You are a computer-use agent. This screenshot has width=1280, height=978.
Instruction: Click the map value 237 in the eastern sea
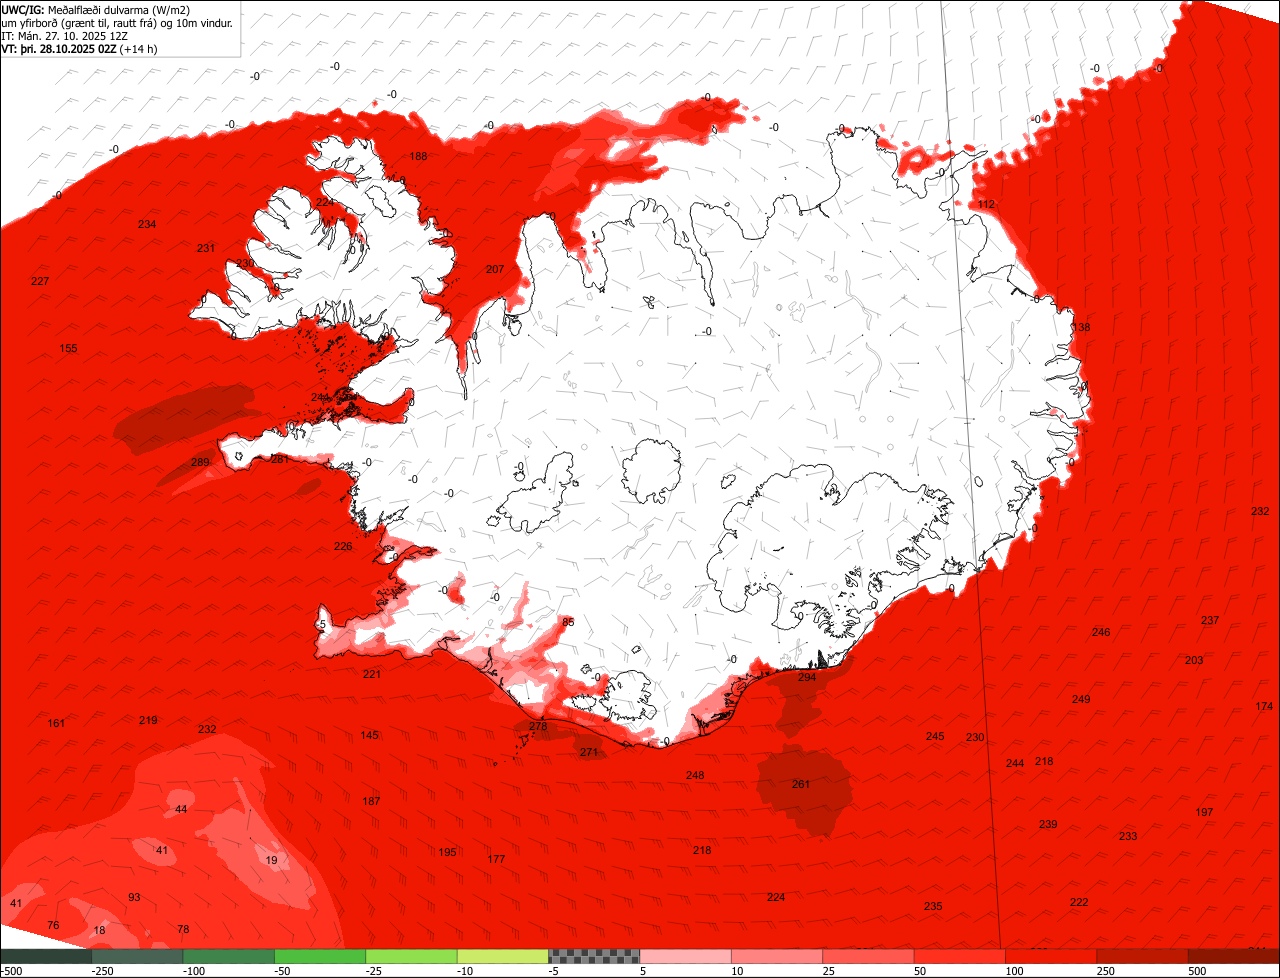coord(1210,620)
